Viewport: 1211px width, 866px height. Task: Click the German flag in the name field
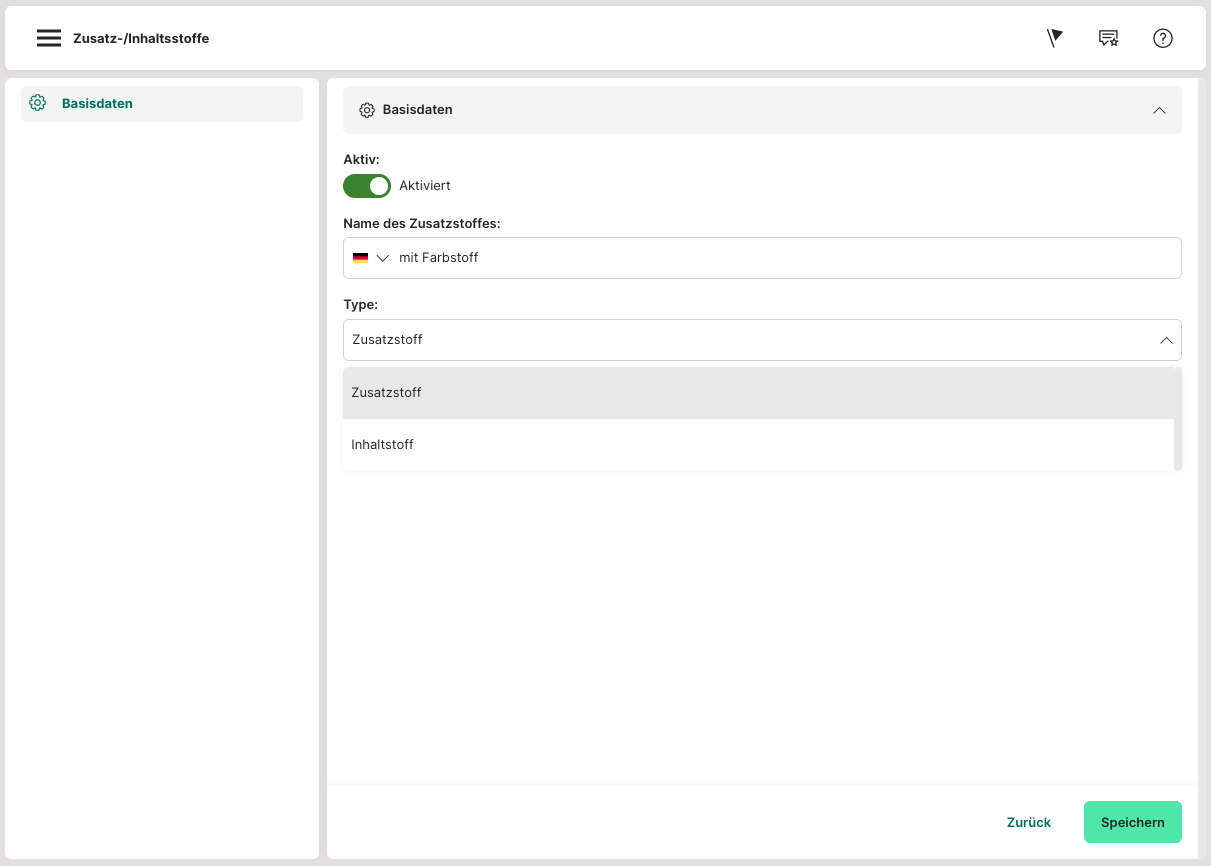[x=360, y=258]
